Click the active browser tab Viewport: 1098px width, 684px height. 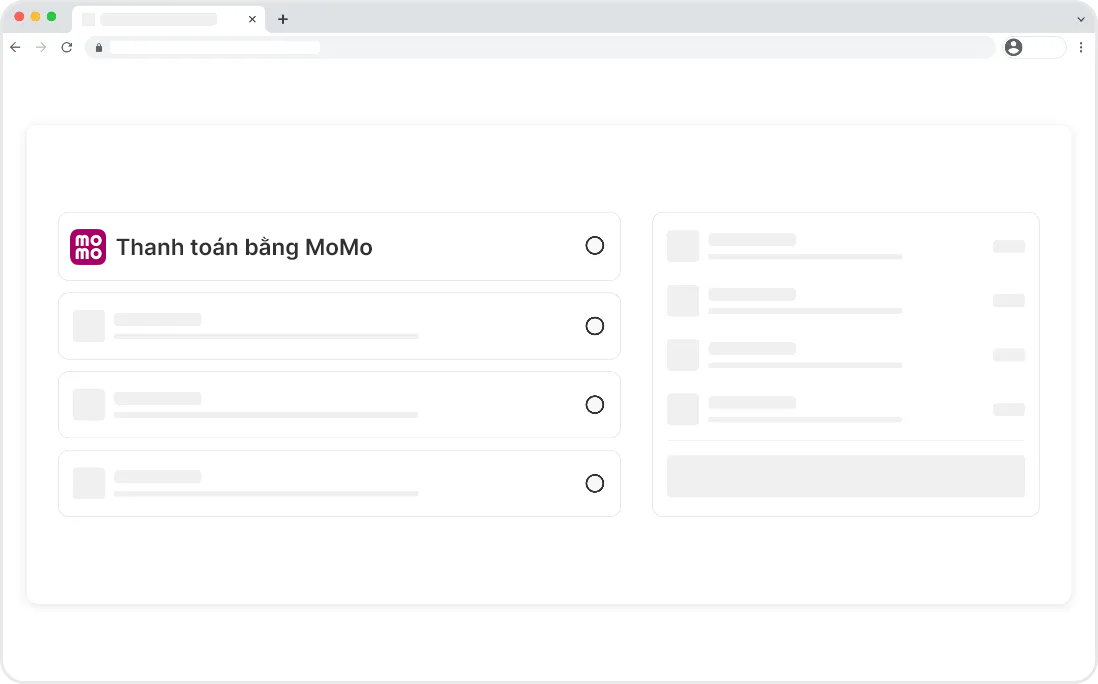(x=160, y=19)
